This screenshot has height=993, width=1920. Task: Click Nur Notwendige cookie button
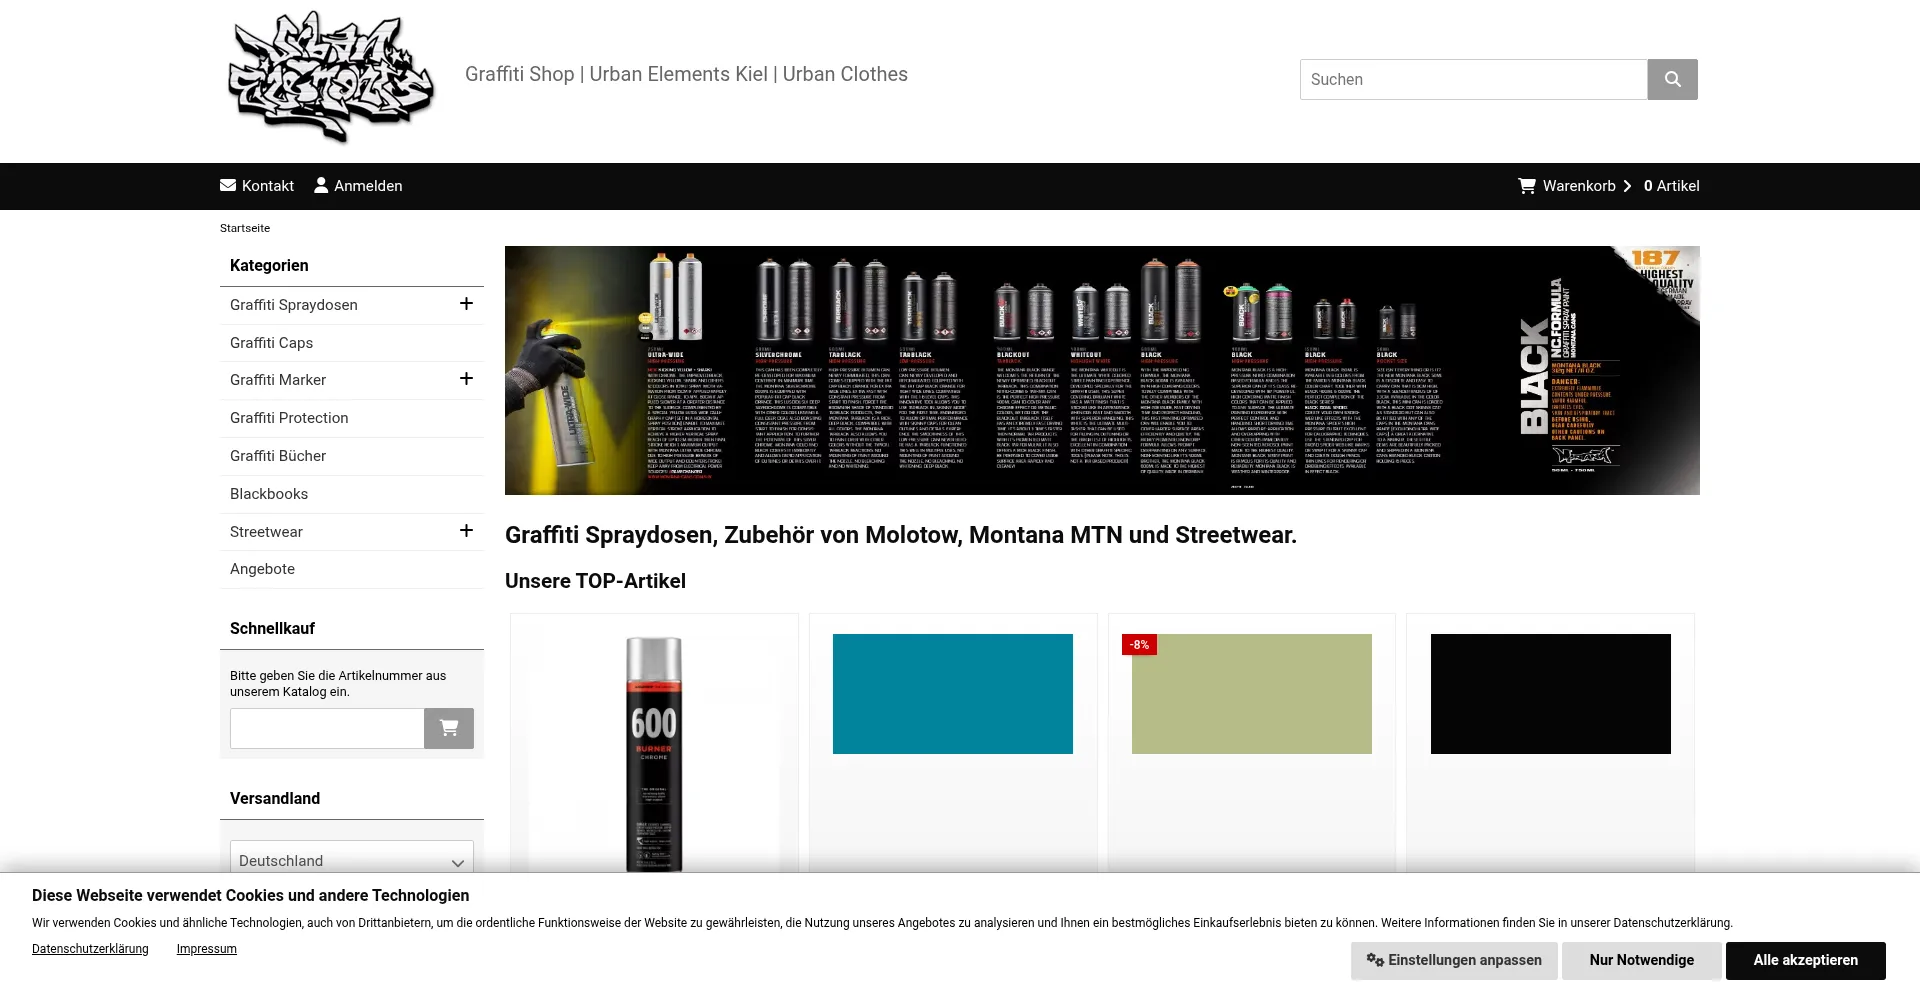[x=1642, y=960]
